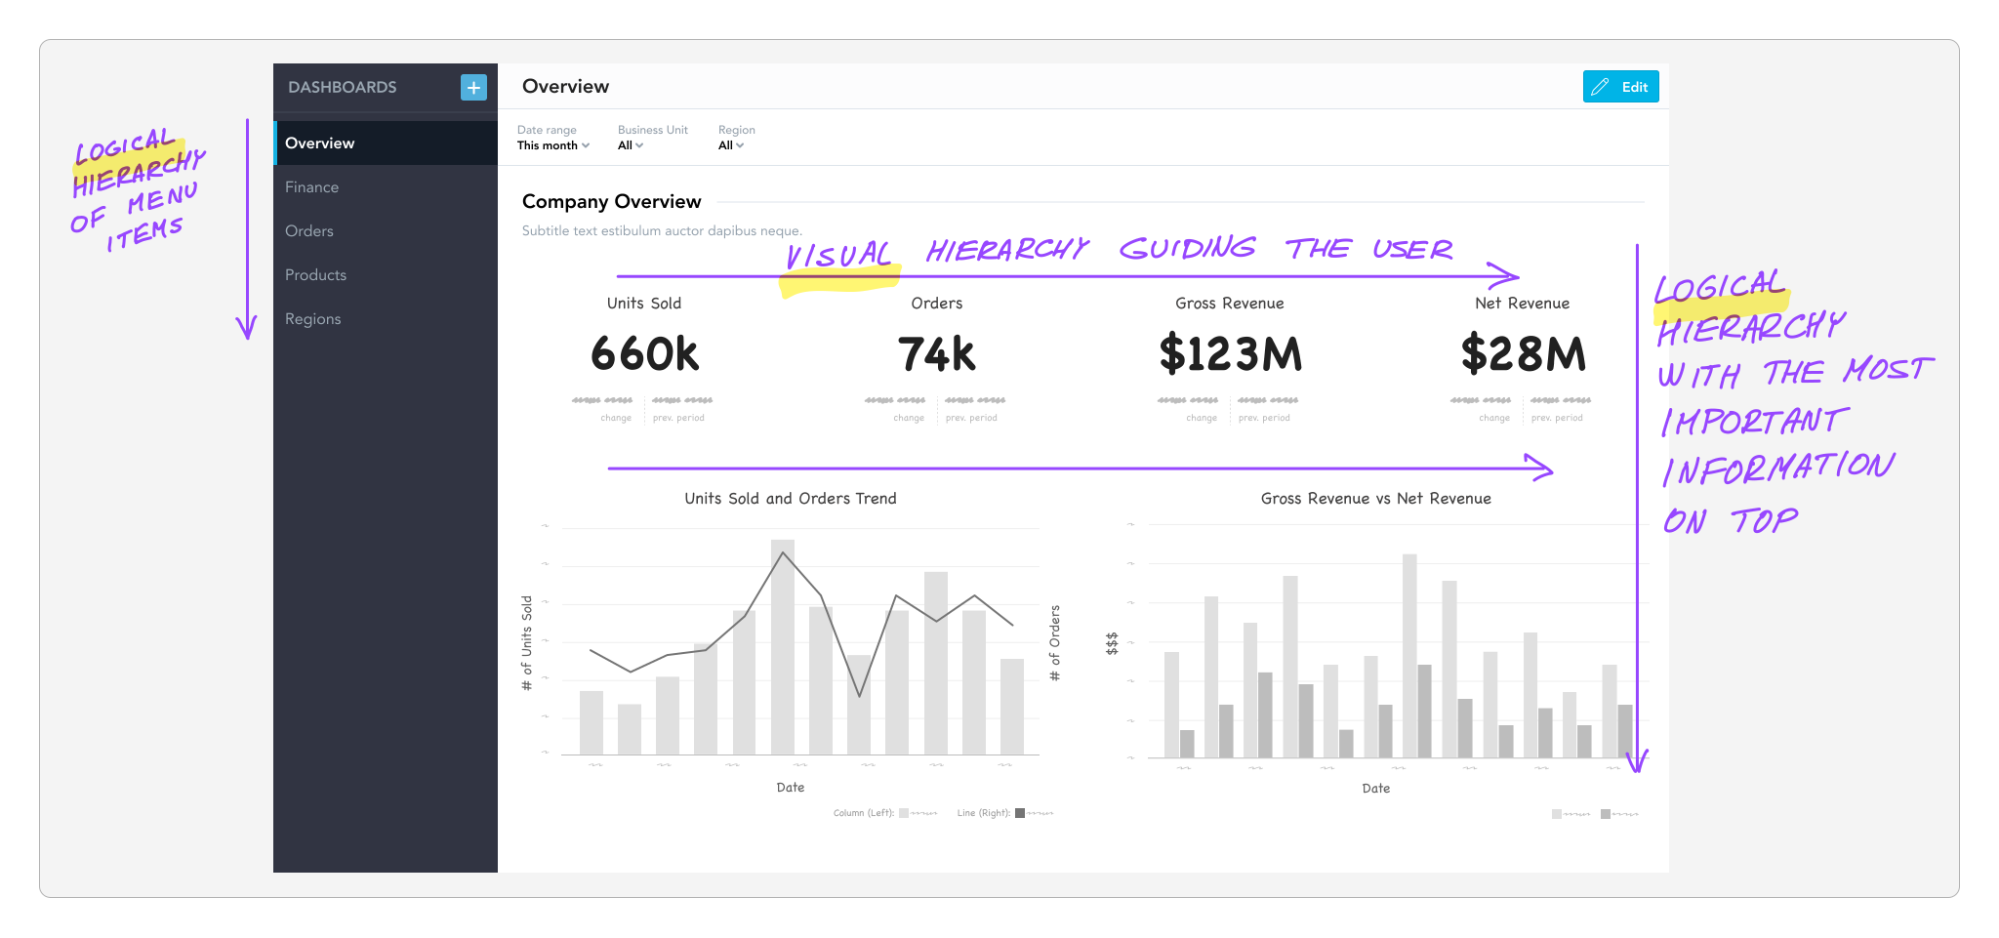Select the Orders 74k metric
The width and height of the screenshot is (1999, 938).
(x=936, y=354)
